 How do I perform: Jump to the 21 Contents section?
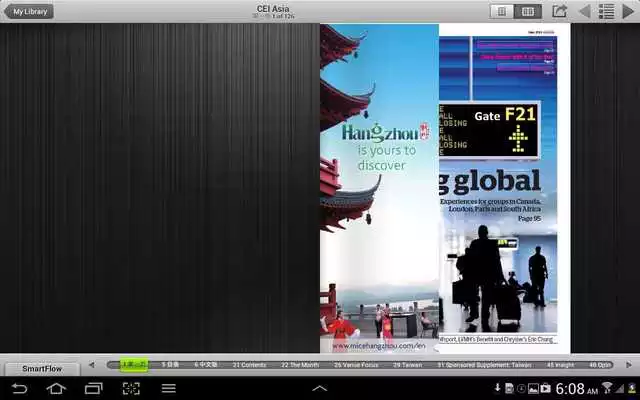(249, 365)
